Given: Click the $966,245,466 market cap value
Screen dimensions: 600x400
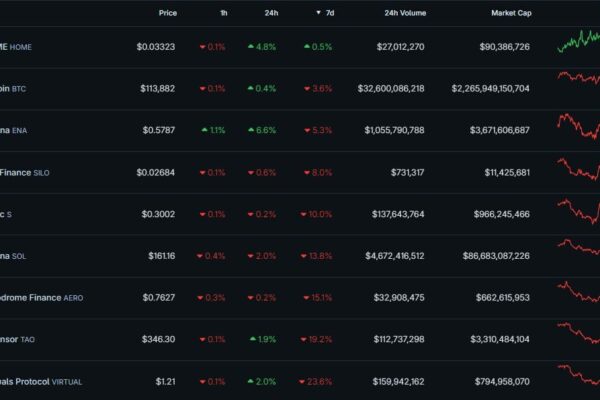Looking at the screenshot, I should (x=502, y=214).
